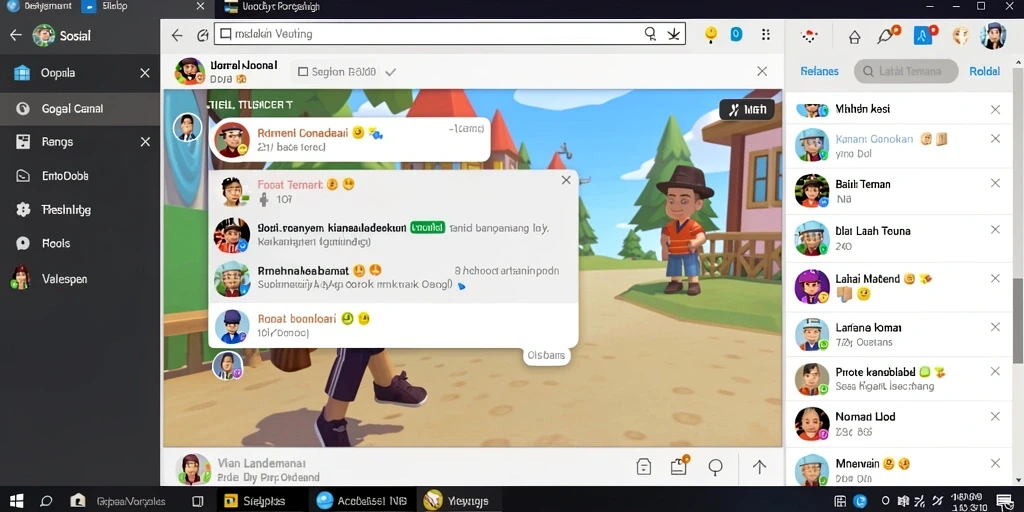Focus the mslakin Veuting address field

(x=449, y=34)
